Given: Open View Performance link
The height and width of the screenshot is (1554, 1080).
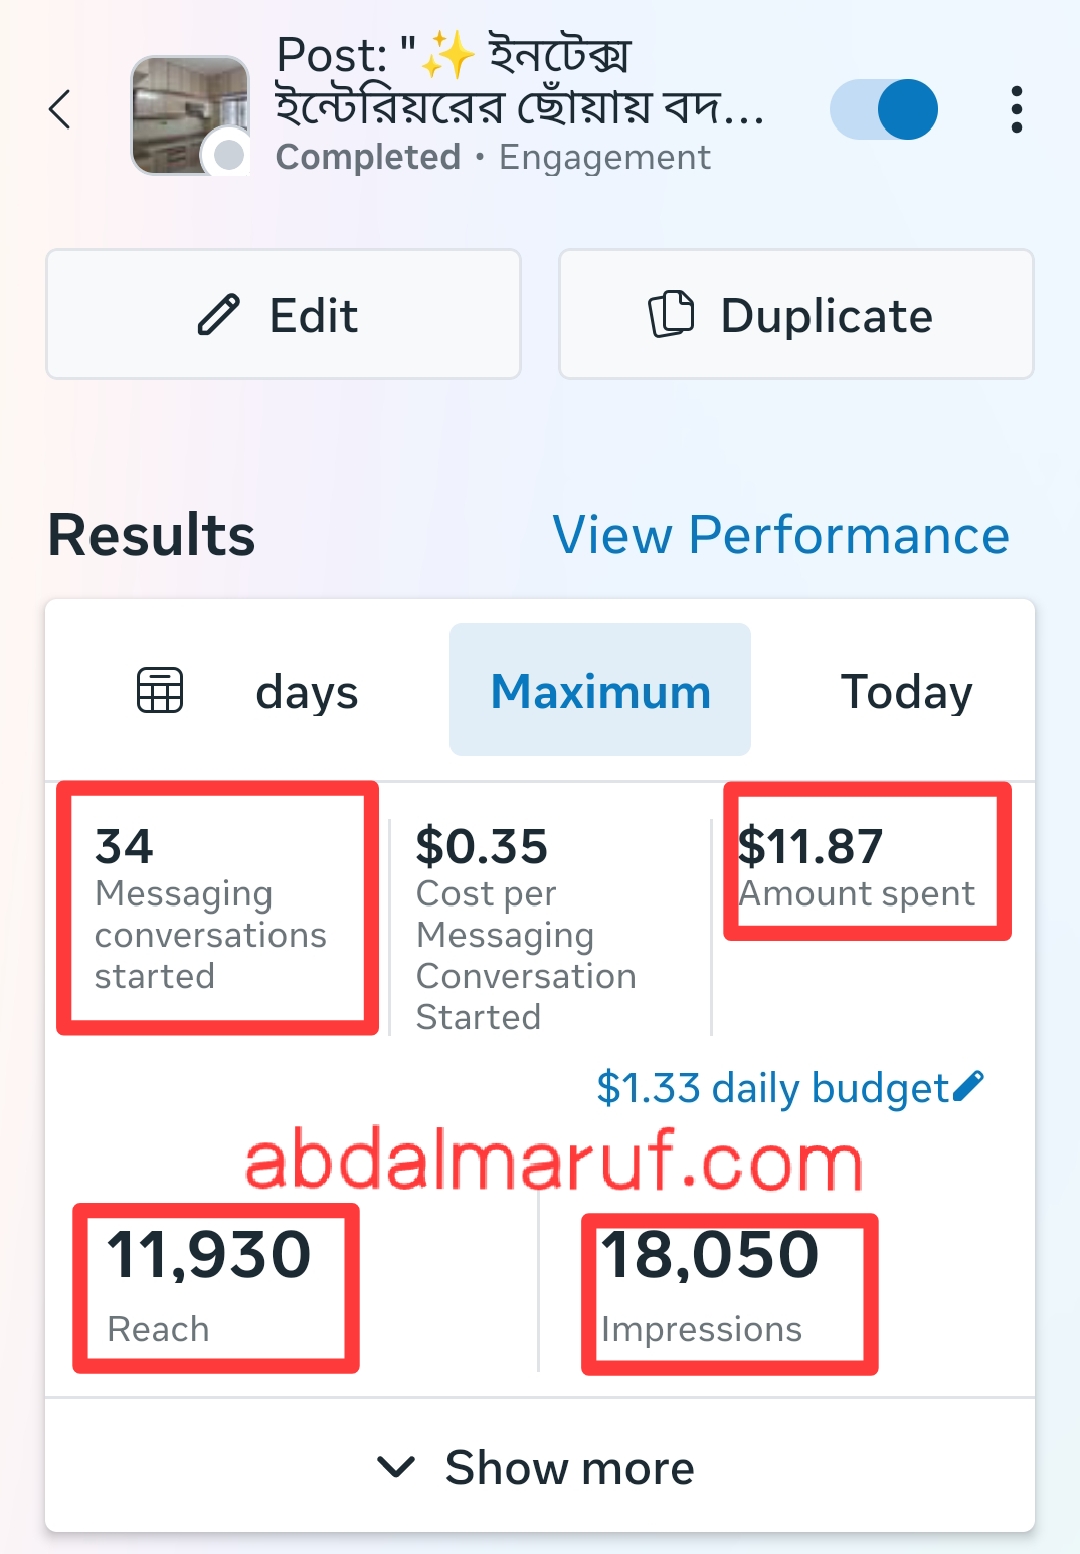Looking at the screenshot, I should [x=781, y=535].
